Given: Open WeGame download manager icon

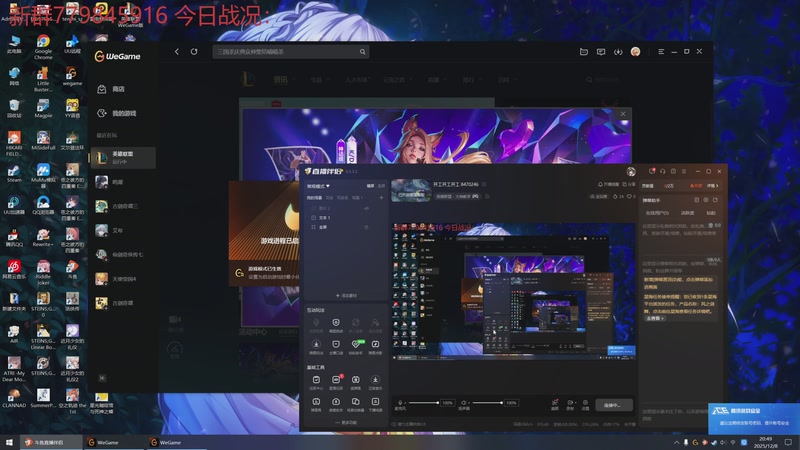Looking at the screenshot, I should pyautogui.click(x=618, y=52).
